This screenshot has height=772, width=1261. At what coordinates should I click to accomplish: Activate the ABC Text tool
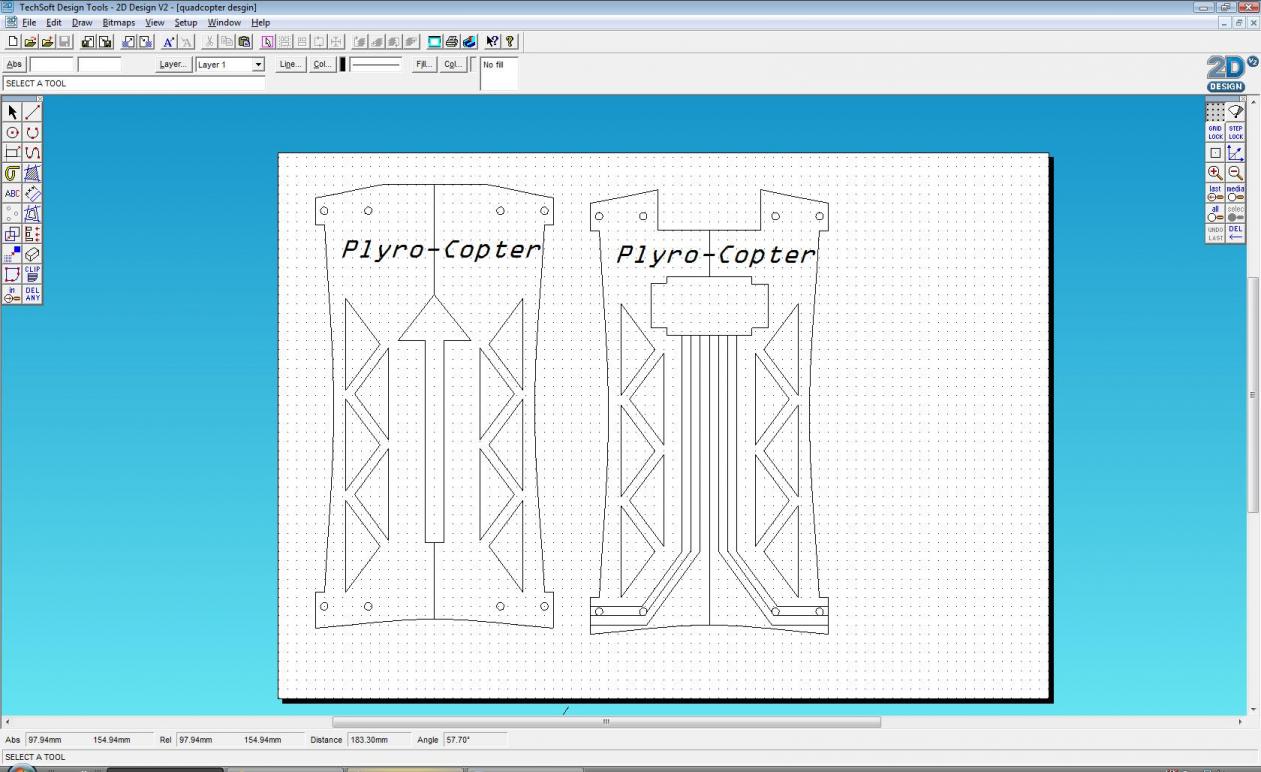tap(12, 193)
